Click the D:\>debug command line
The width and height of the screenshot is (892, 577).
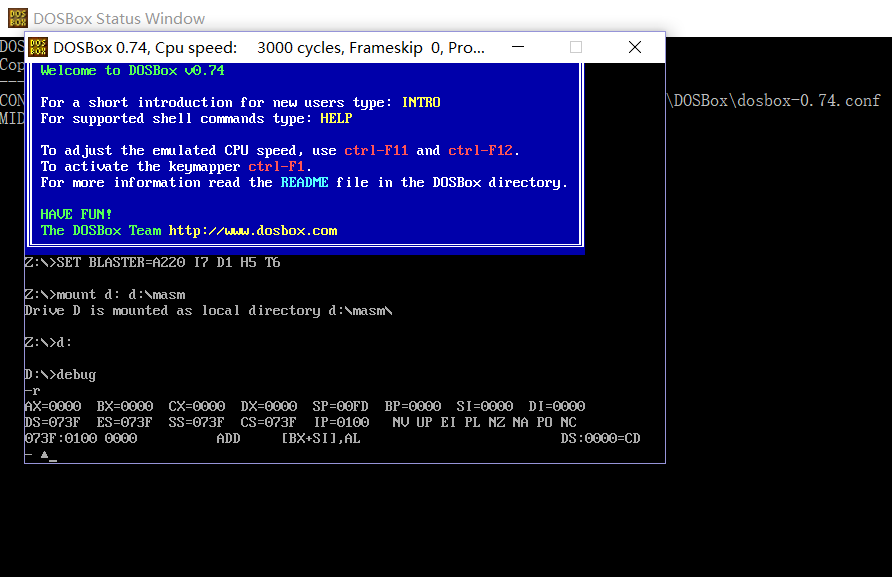[x=60, y=374]
